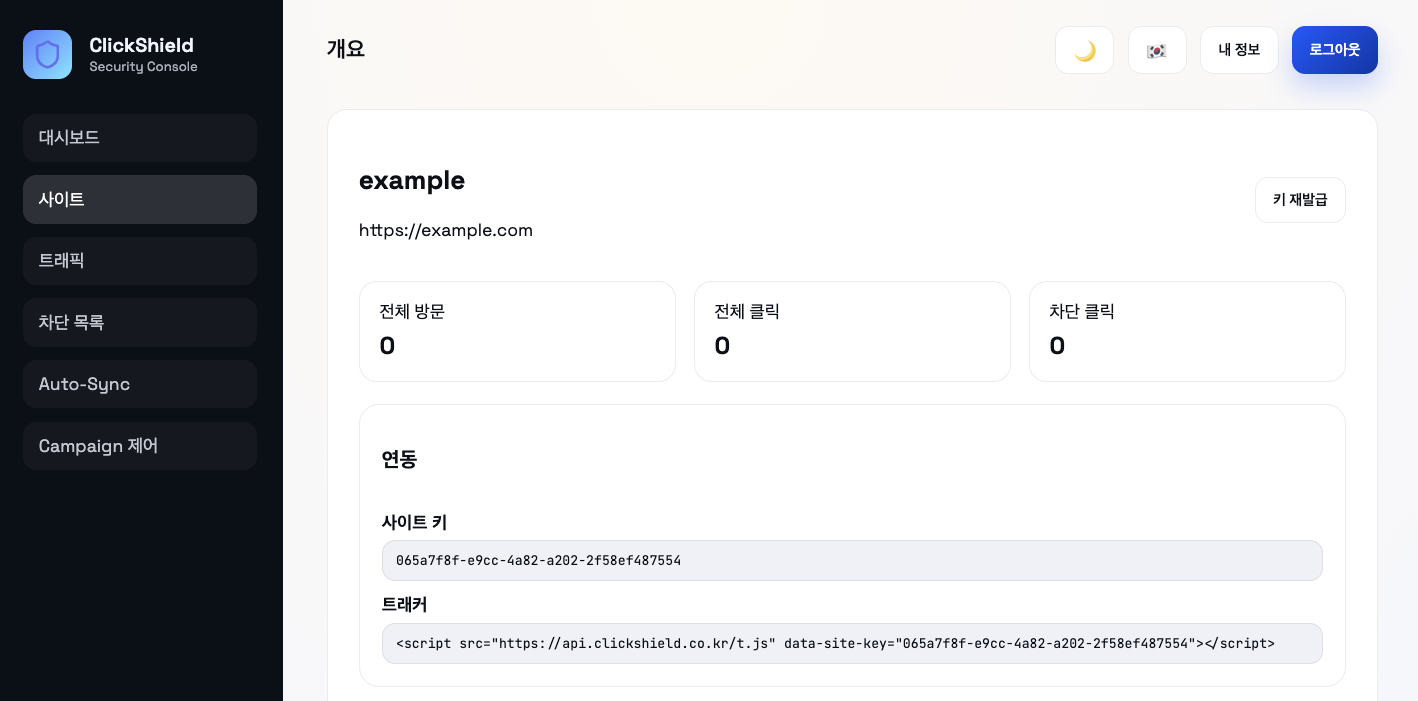Viewport: 1418px width, 701px height.
Task: Select 사이트 in the sidebar
Action: point(140,199)
